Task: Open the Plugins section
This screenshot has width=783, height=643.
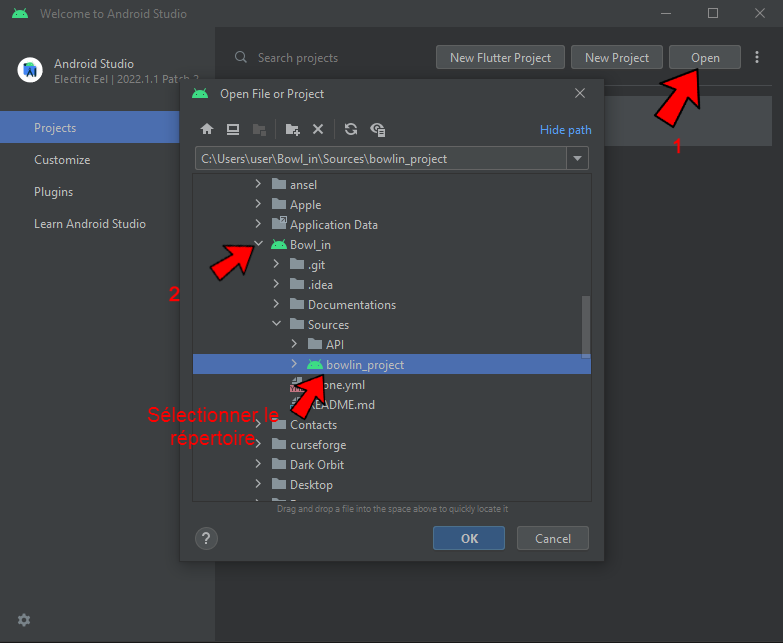Action: coord(53,192)
